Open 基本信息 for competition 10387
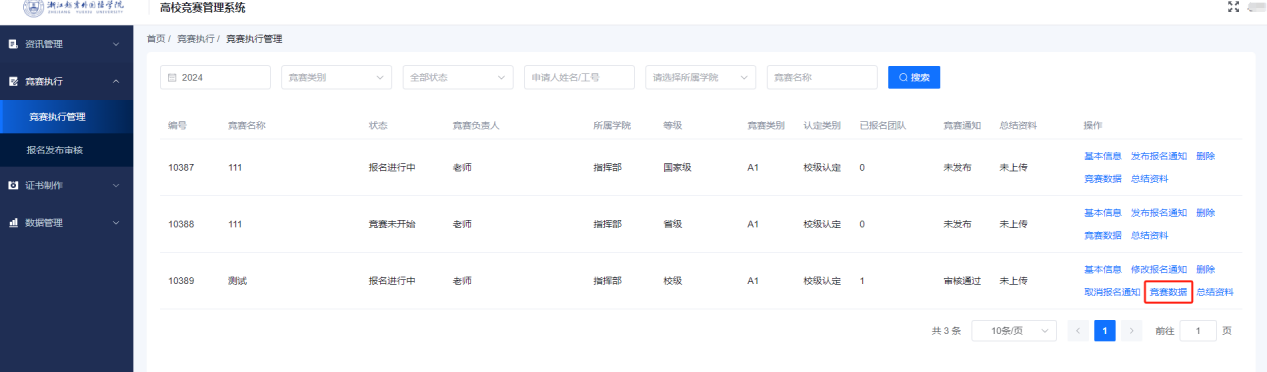The width and height of the screenshot is (1267, 372). 1102,156
